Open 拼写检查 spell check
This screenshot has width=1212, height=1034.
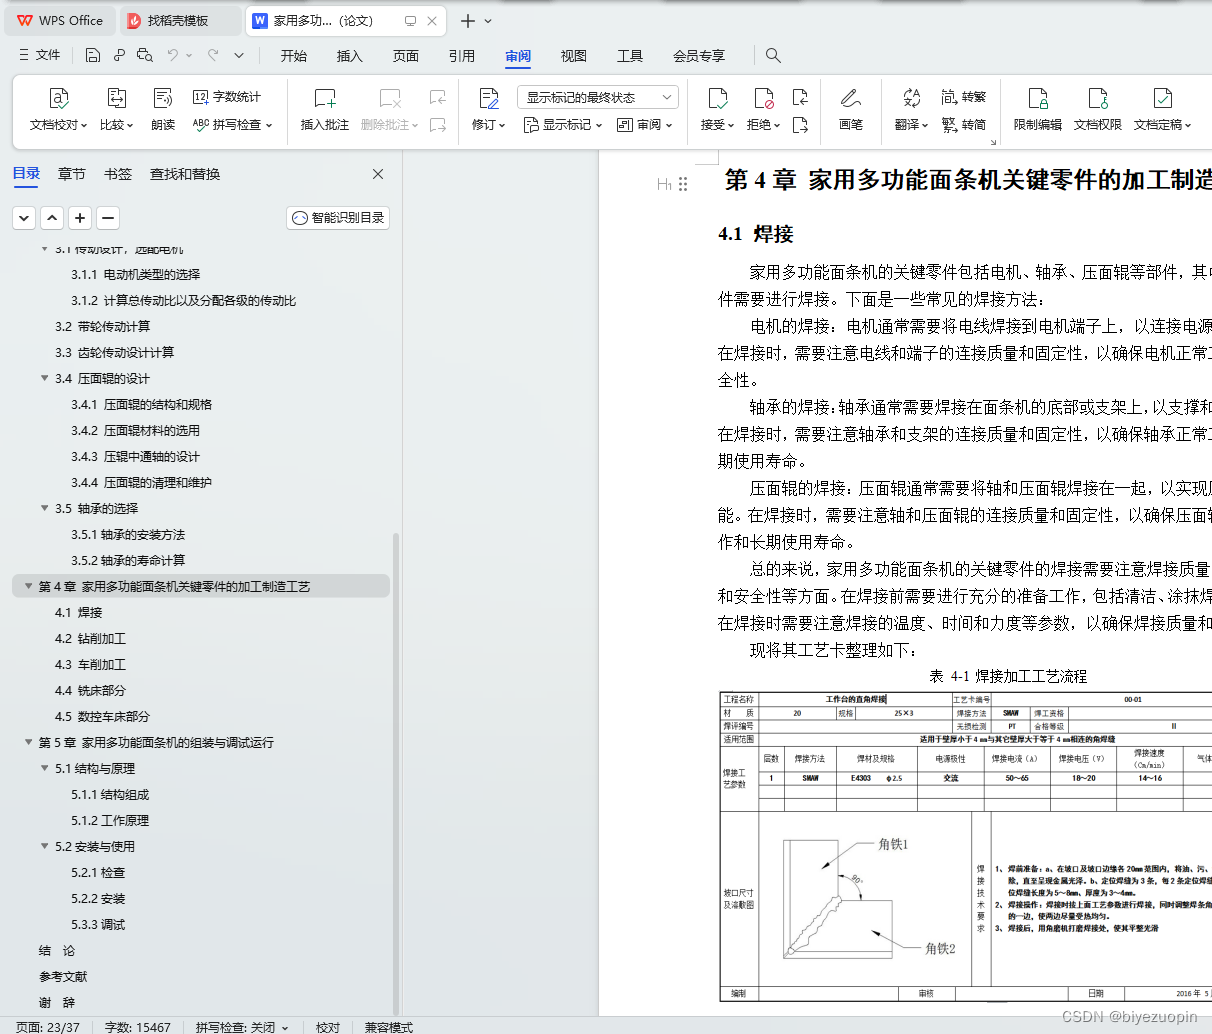click(x=232, y=125)
